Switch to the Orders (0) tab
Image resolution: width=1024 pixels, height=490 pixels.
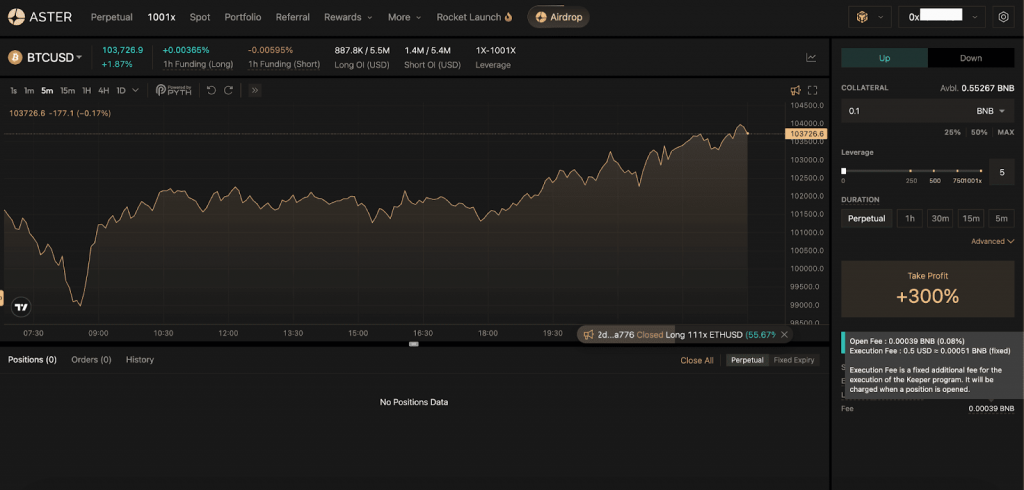click(91, 359)
